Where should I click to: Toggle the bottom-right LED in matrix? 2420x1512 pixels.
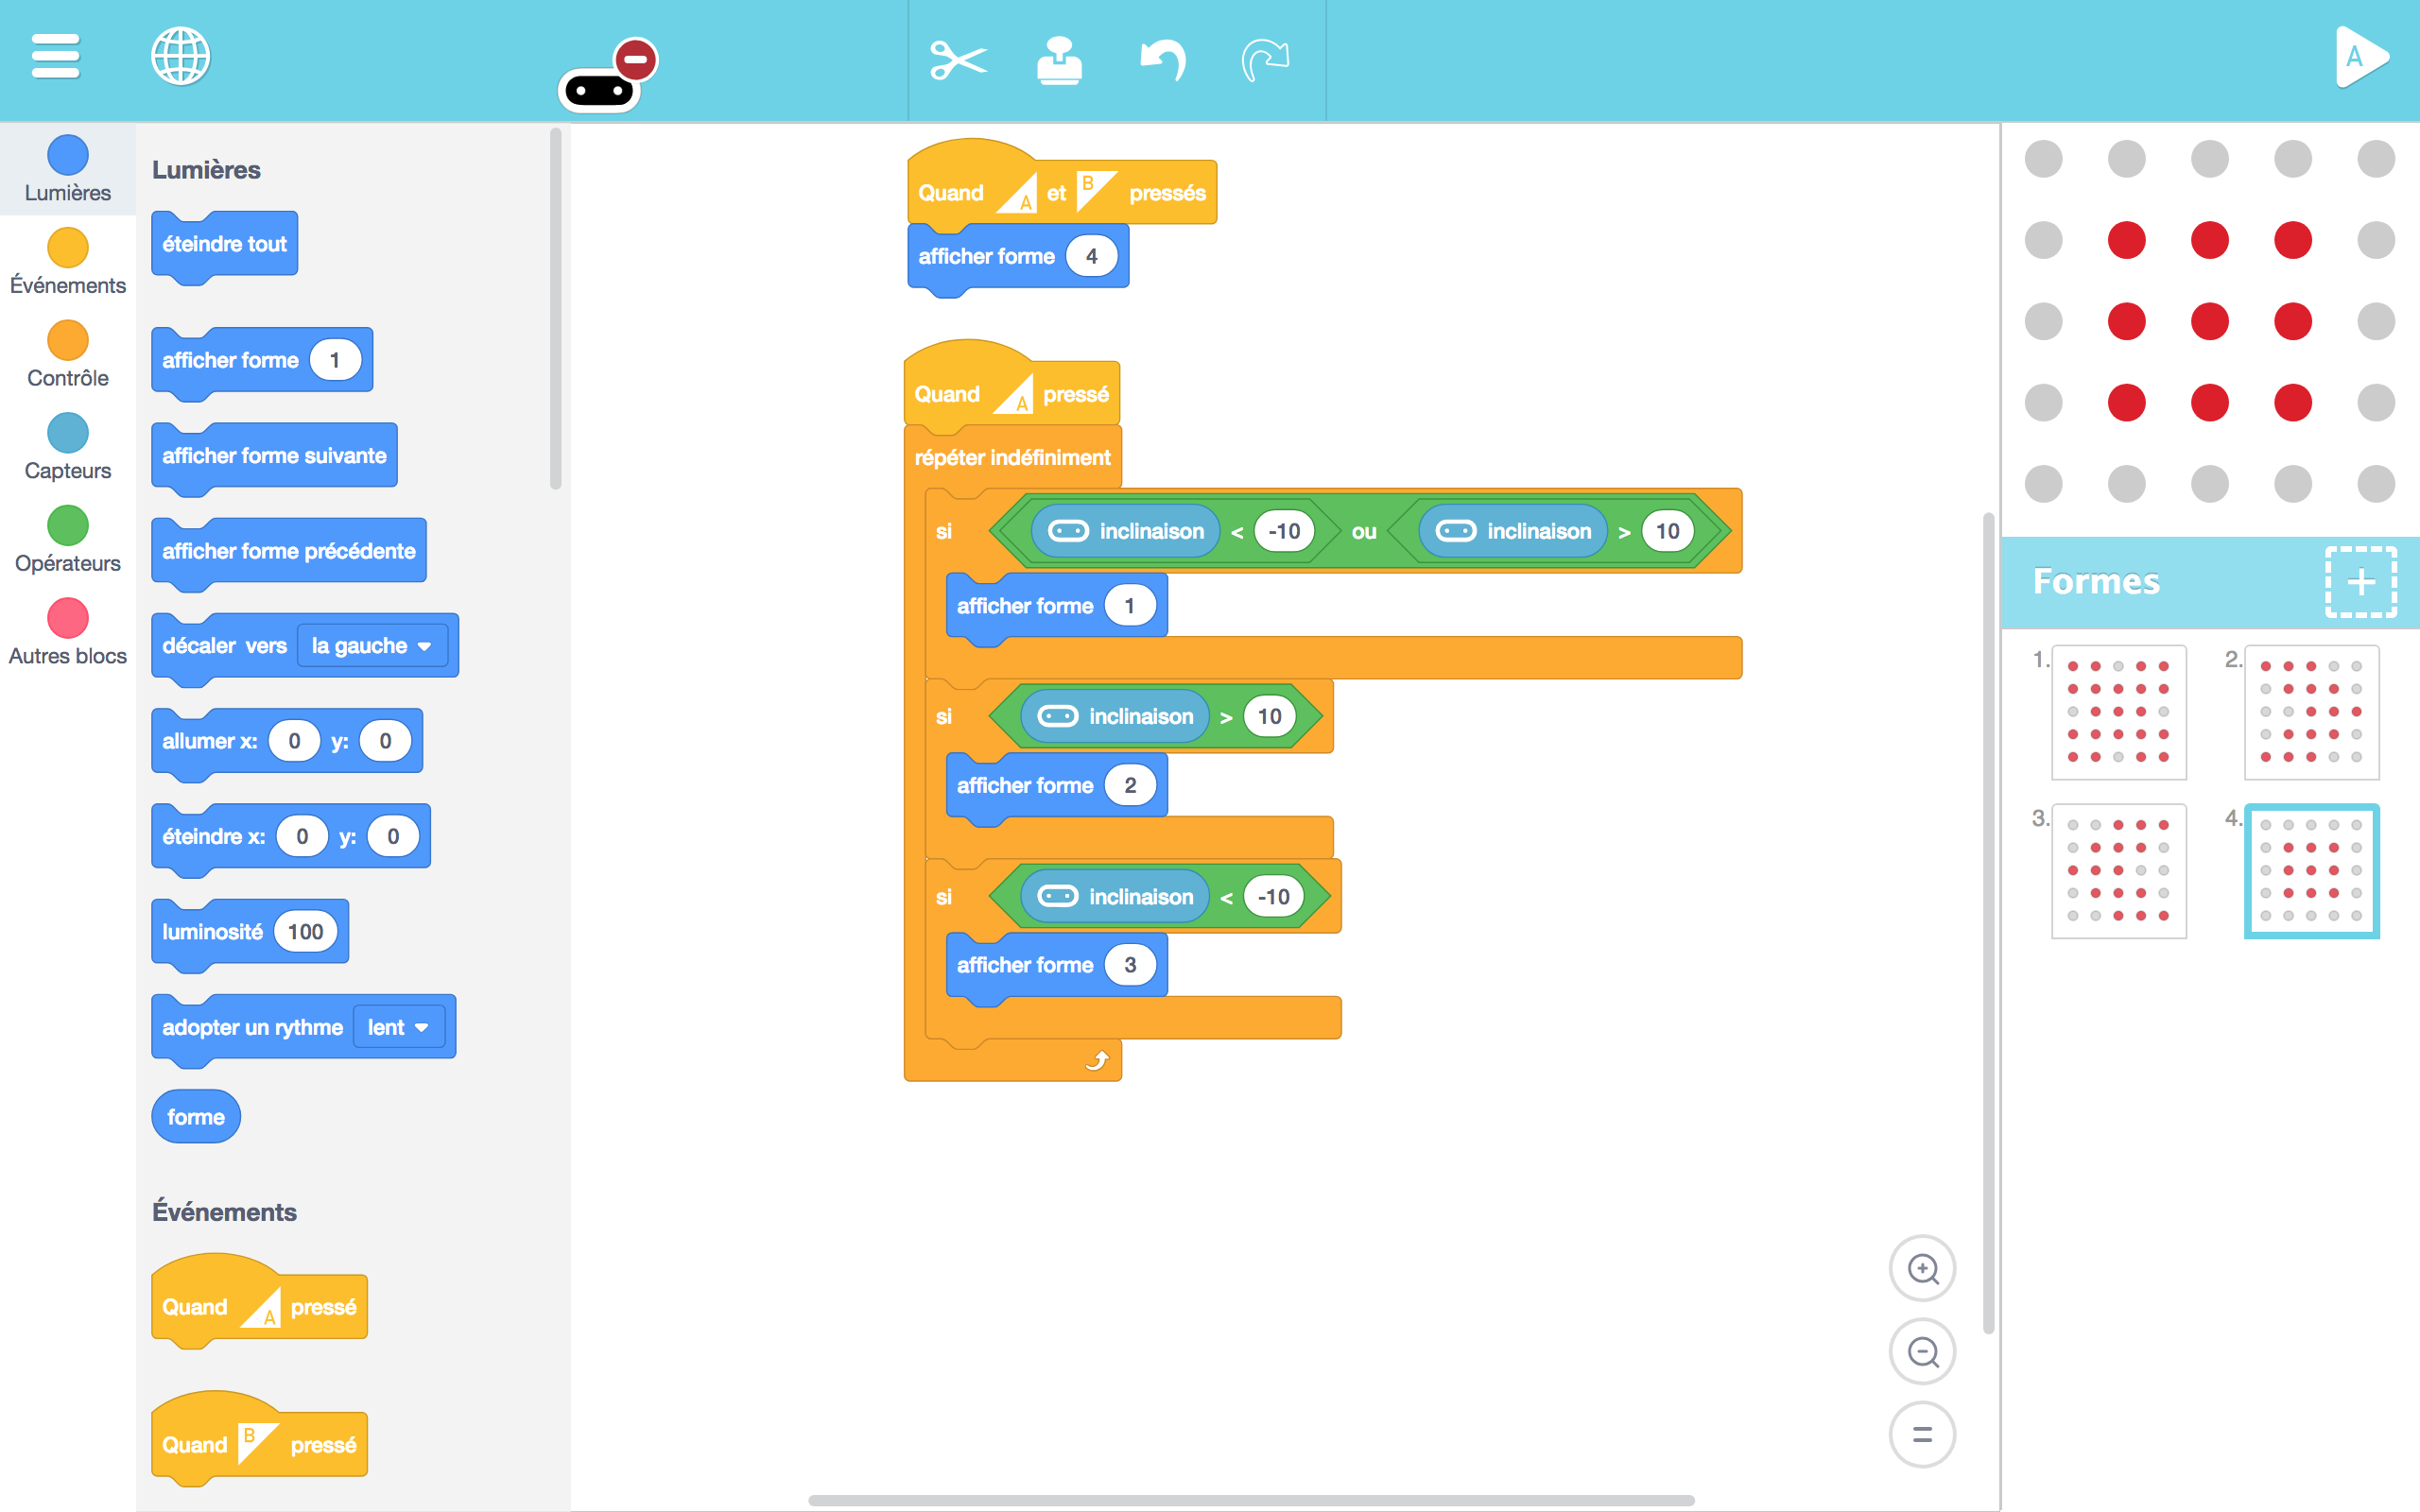click(2375, 484)
